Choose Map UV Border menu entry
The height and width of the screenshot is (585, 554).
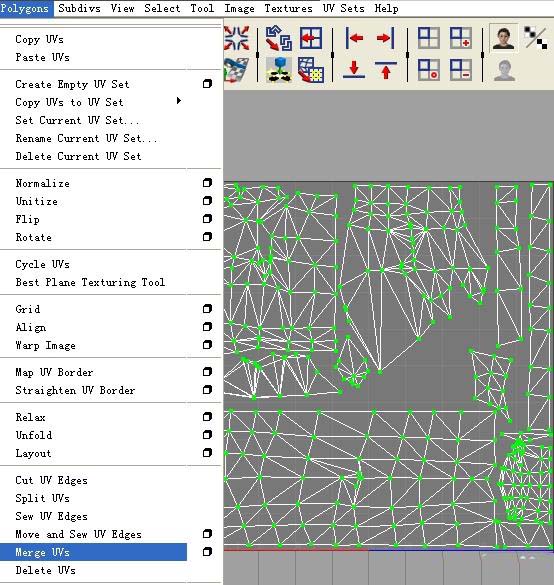54,372
